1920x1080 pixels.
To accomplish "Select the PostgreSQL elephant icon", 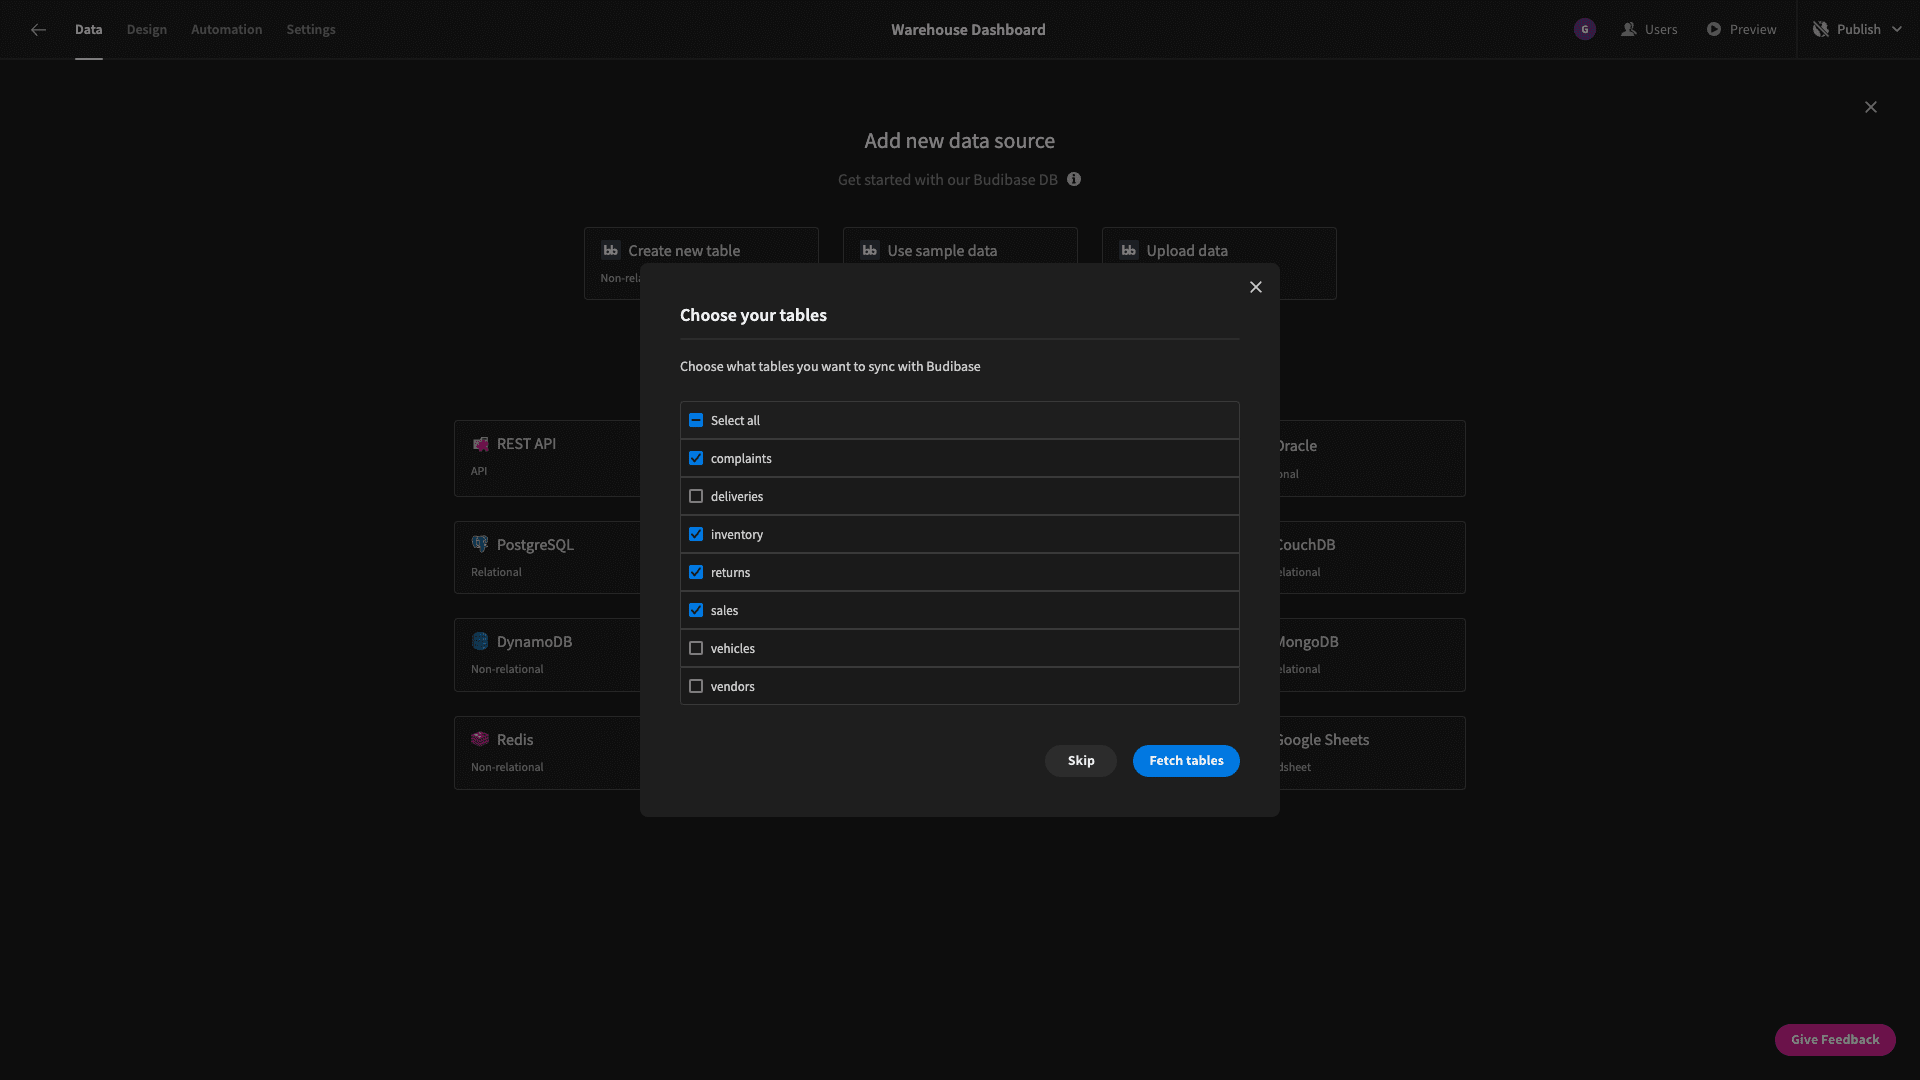I will click(480, 544).
